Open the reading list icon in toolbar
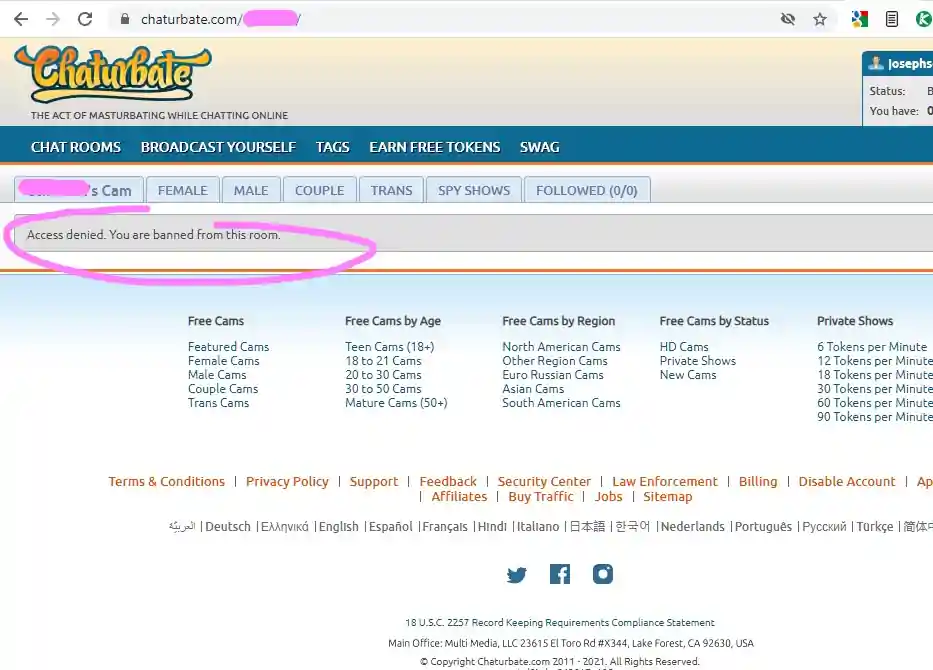Viewport: 933px width, 670px height. (891, 19)
